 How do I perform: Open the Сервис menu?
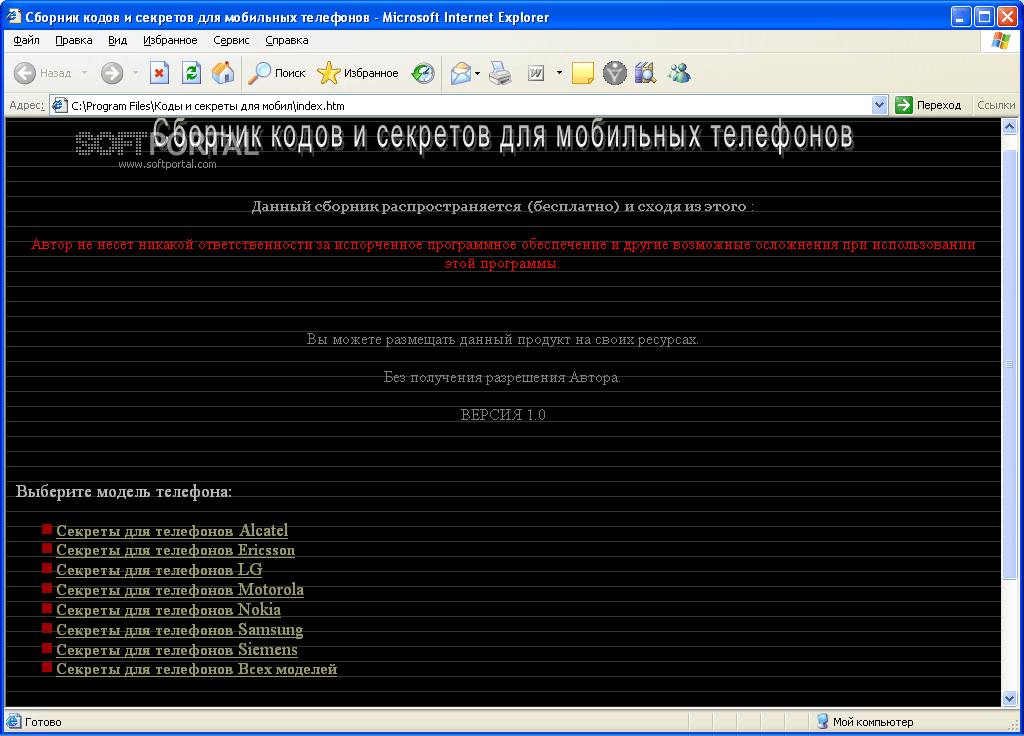click(x=231, y=40)
